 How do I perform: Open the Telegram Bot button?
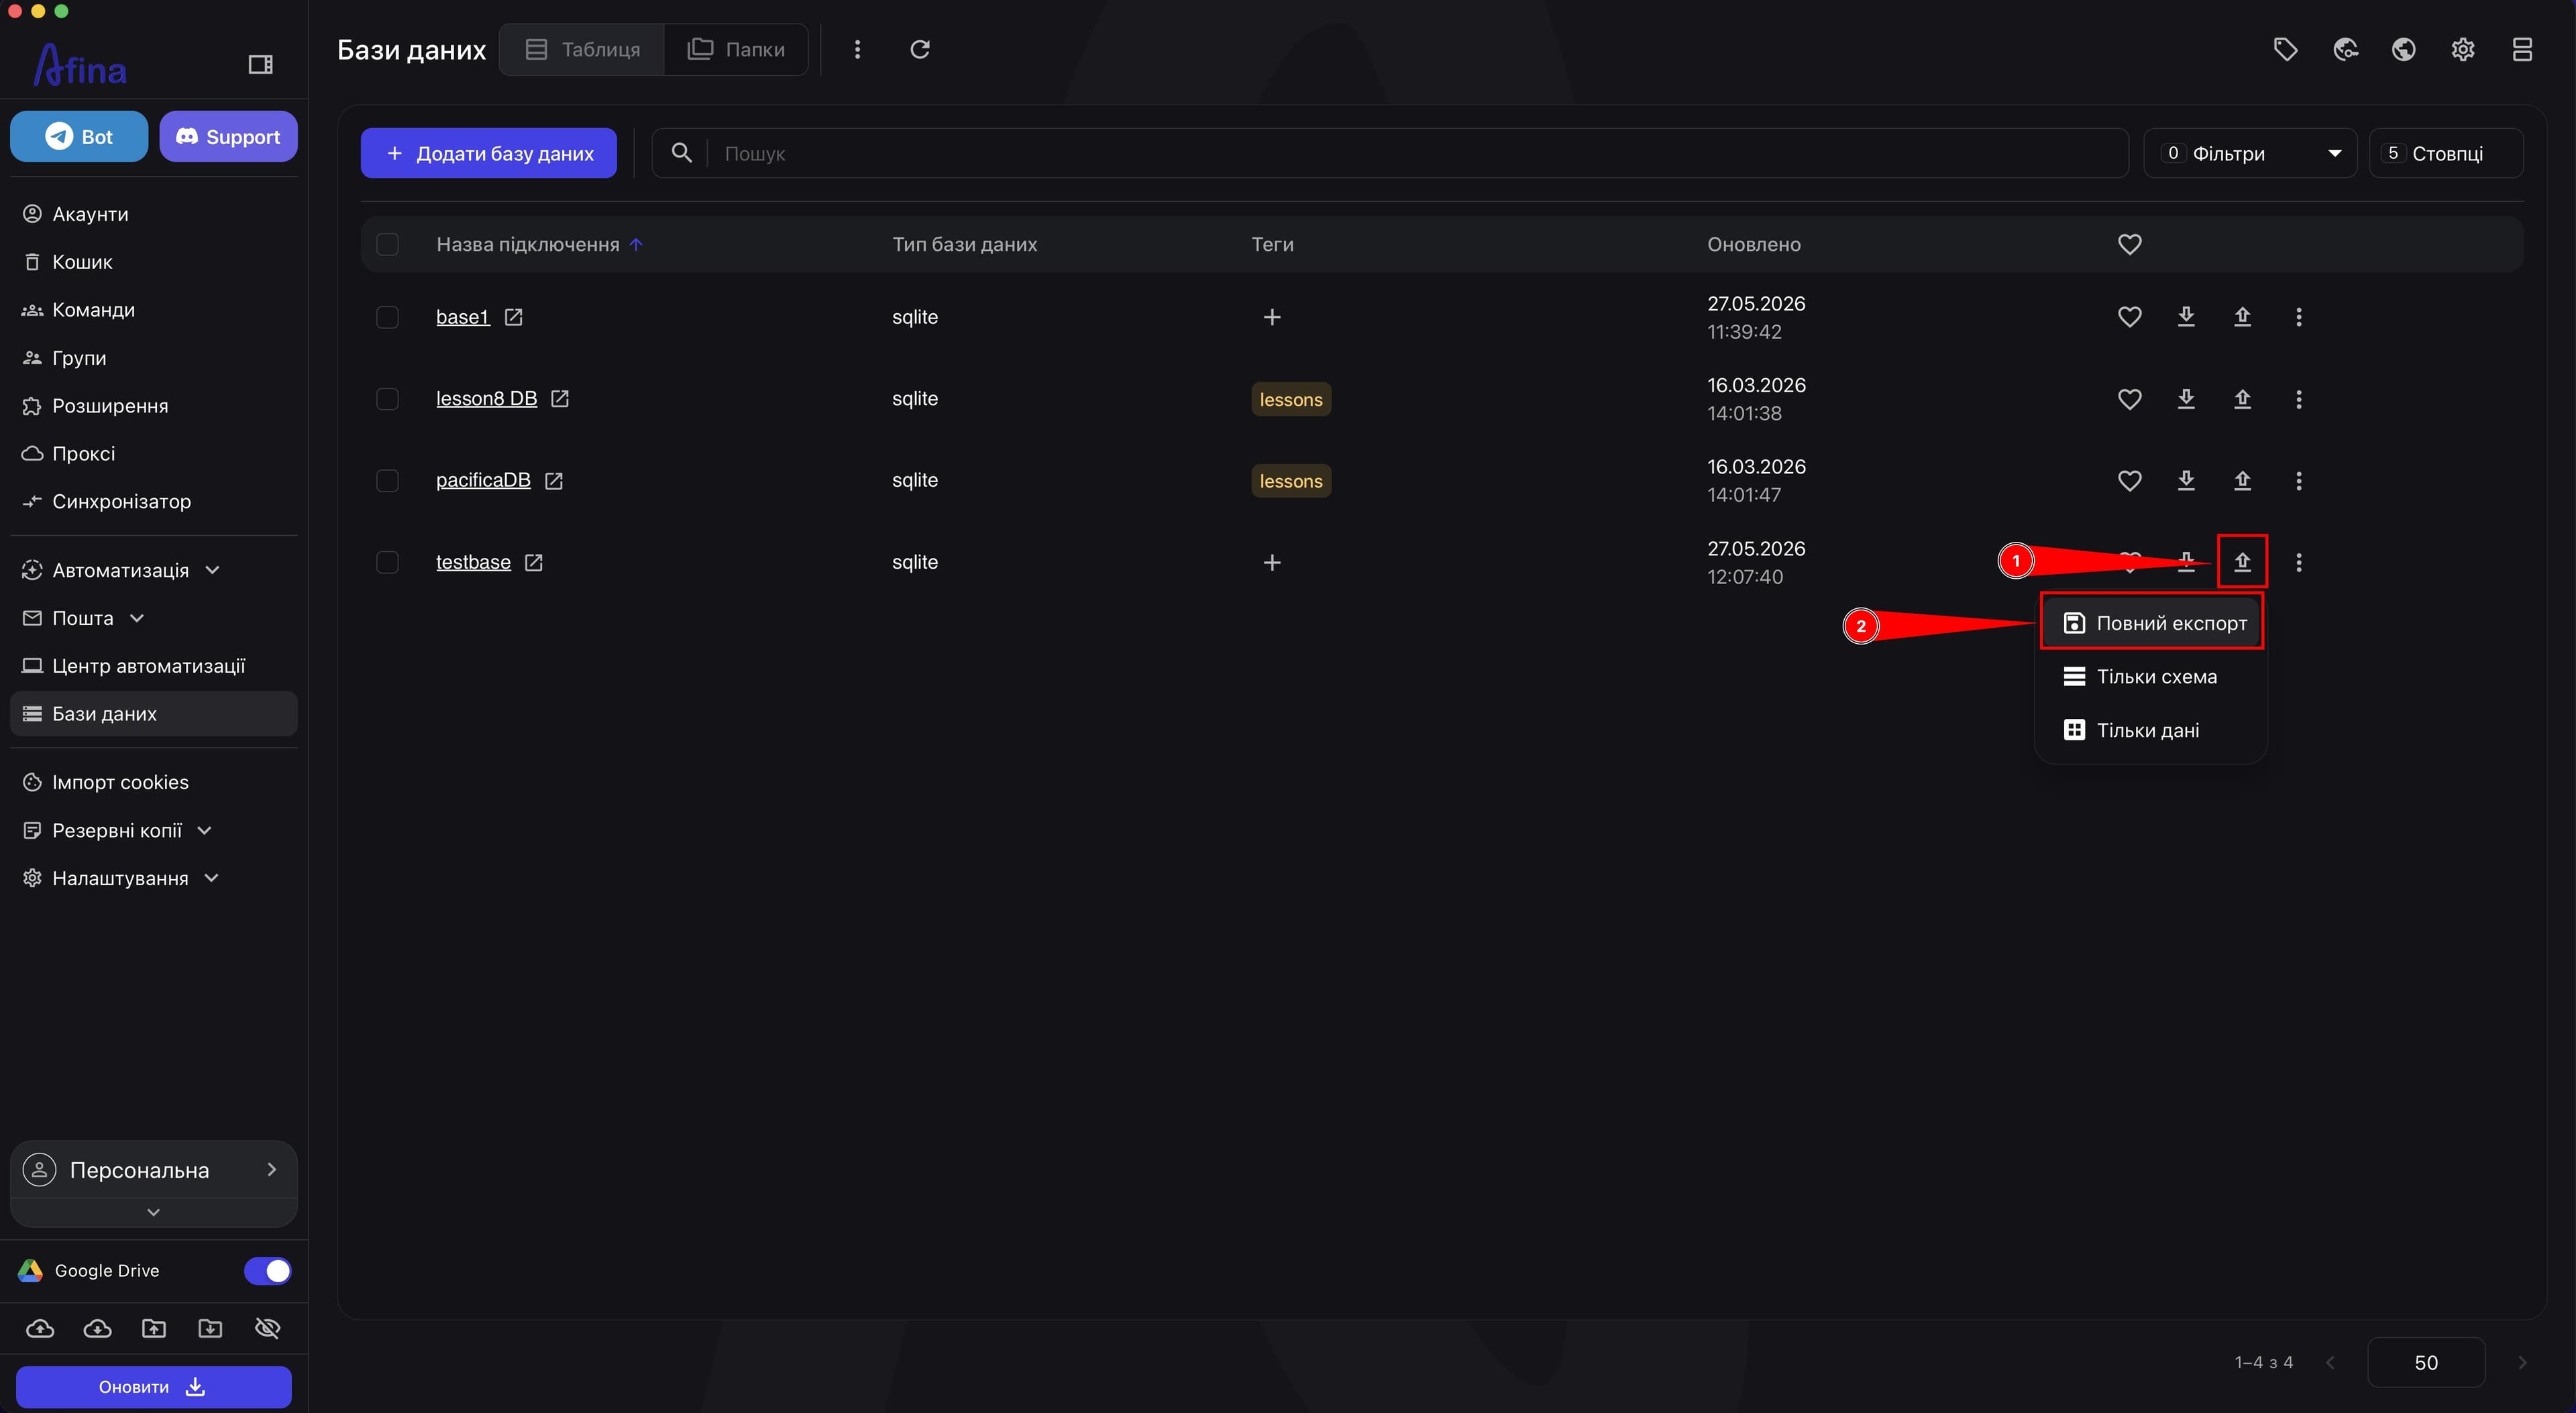(79, 136)
